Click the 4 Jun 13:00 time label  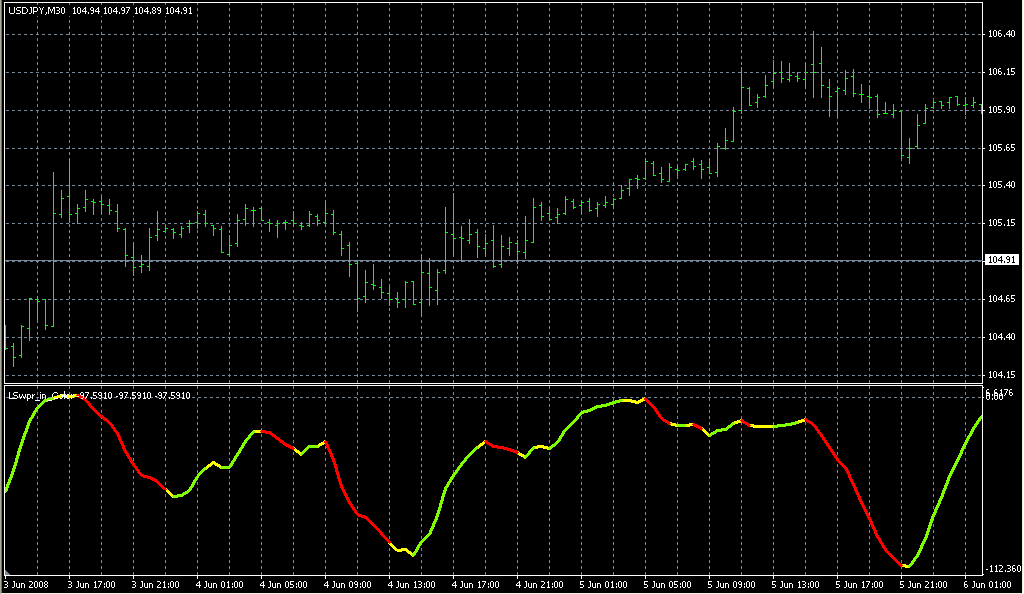413,585
